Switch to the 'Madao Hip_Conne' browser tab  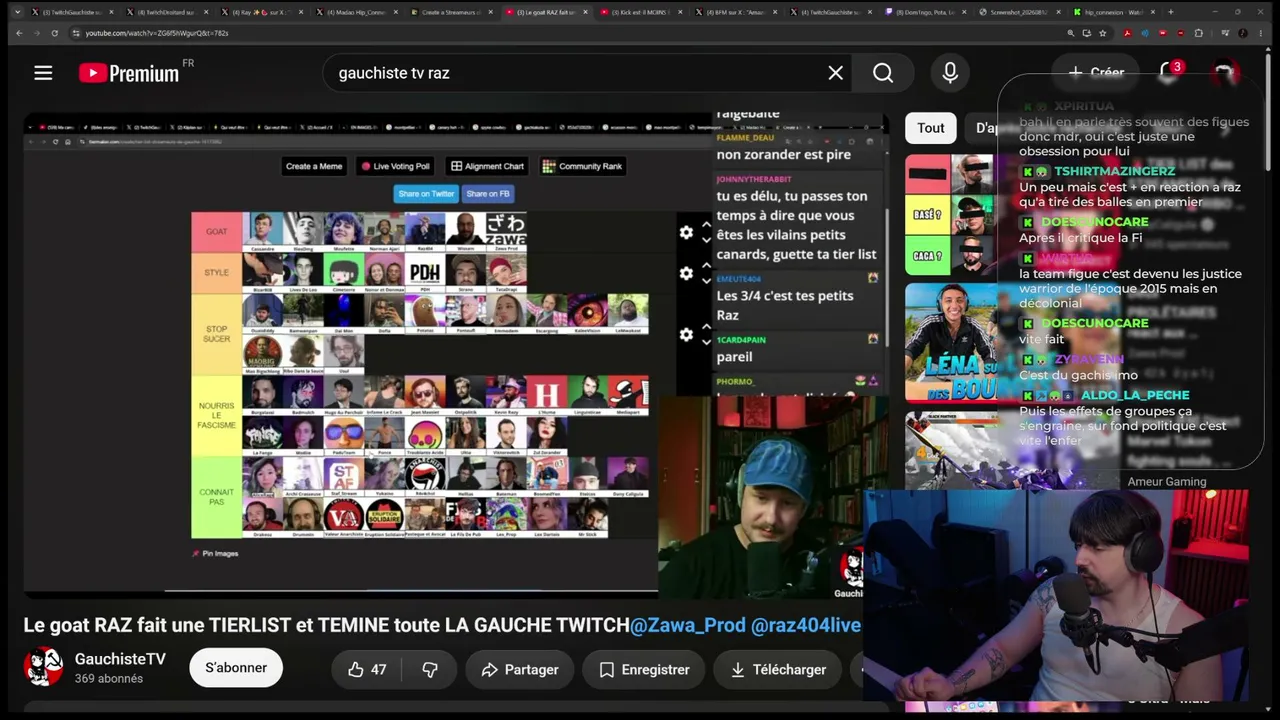click(356, 12)
